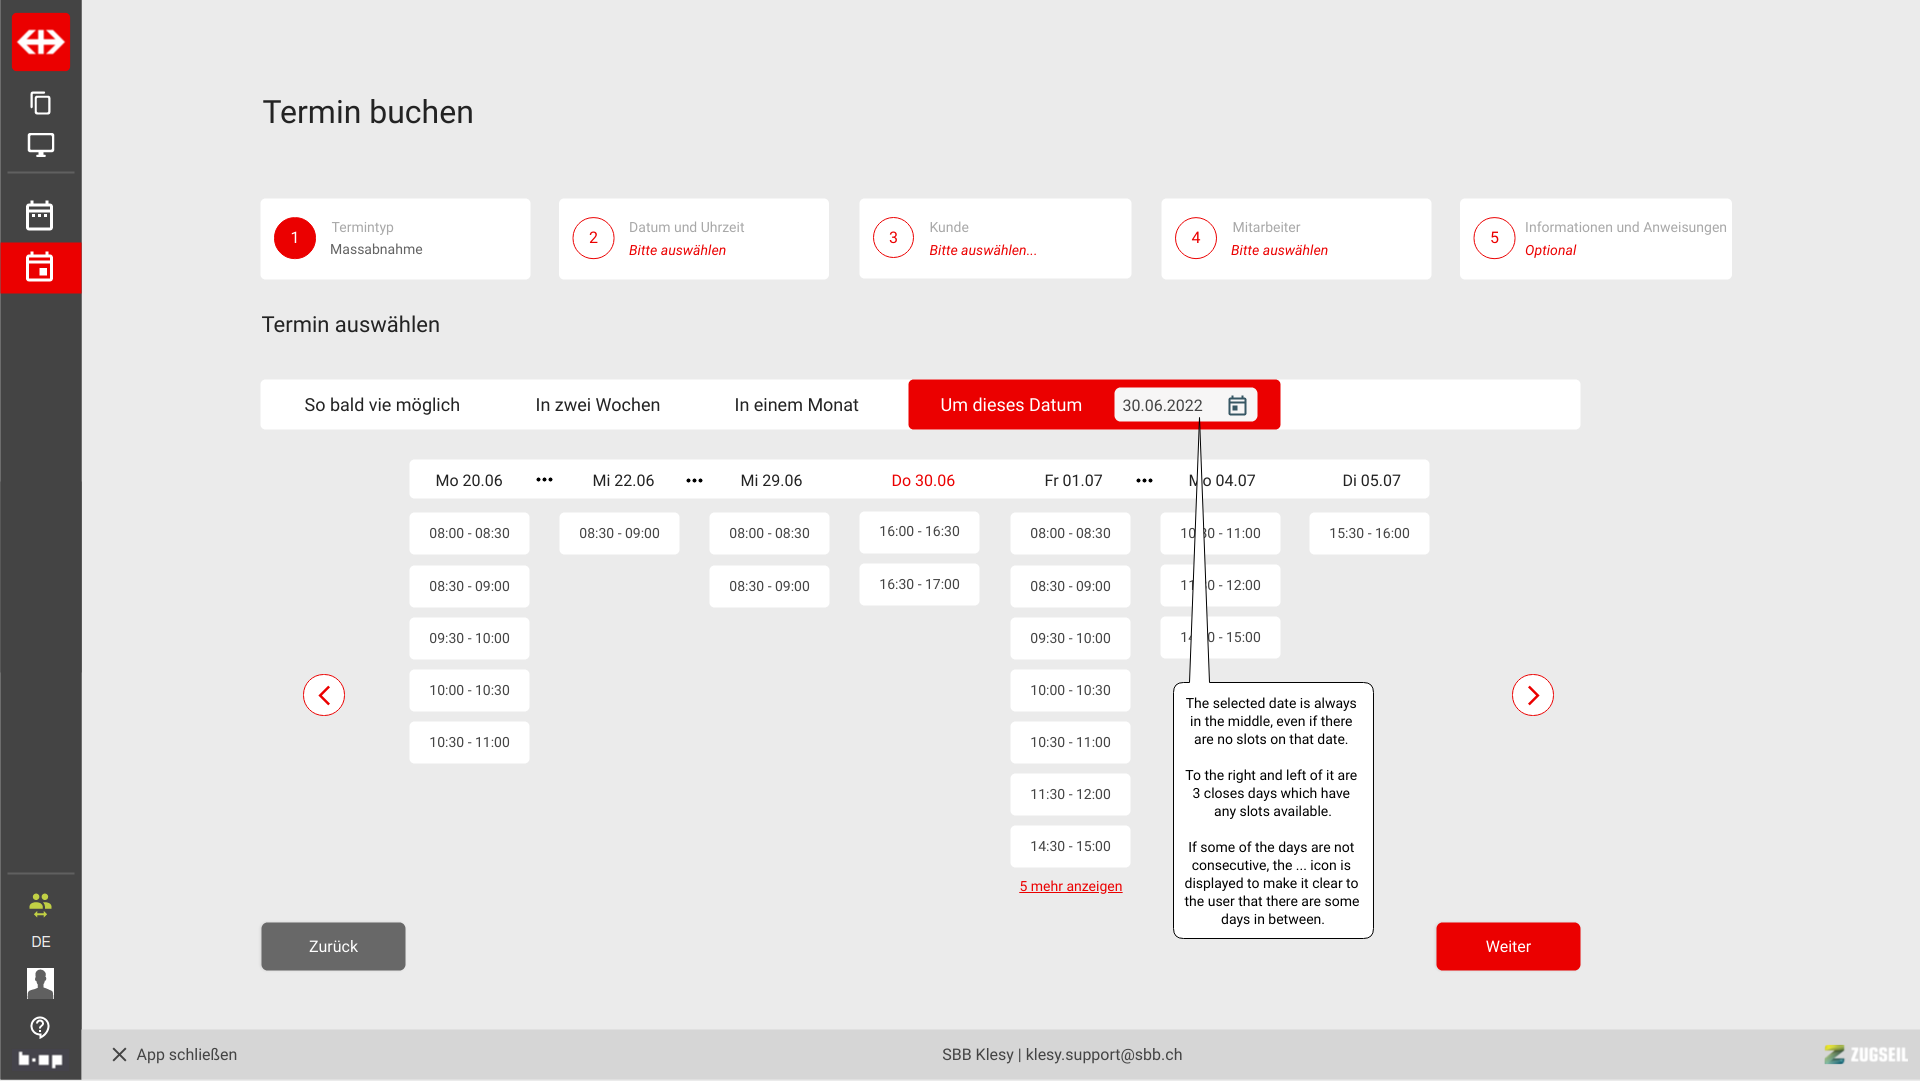
Task: Select the 'In einem Monat' tab
Action: point(796,405)
